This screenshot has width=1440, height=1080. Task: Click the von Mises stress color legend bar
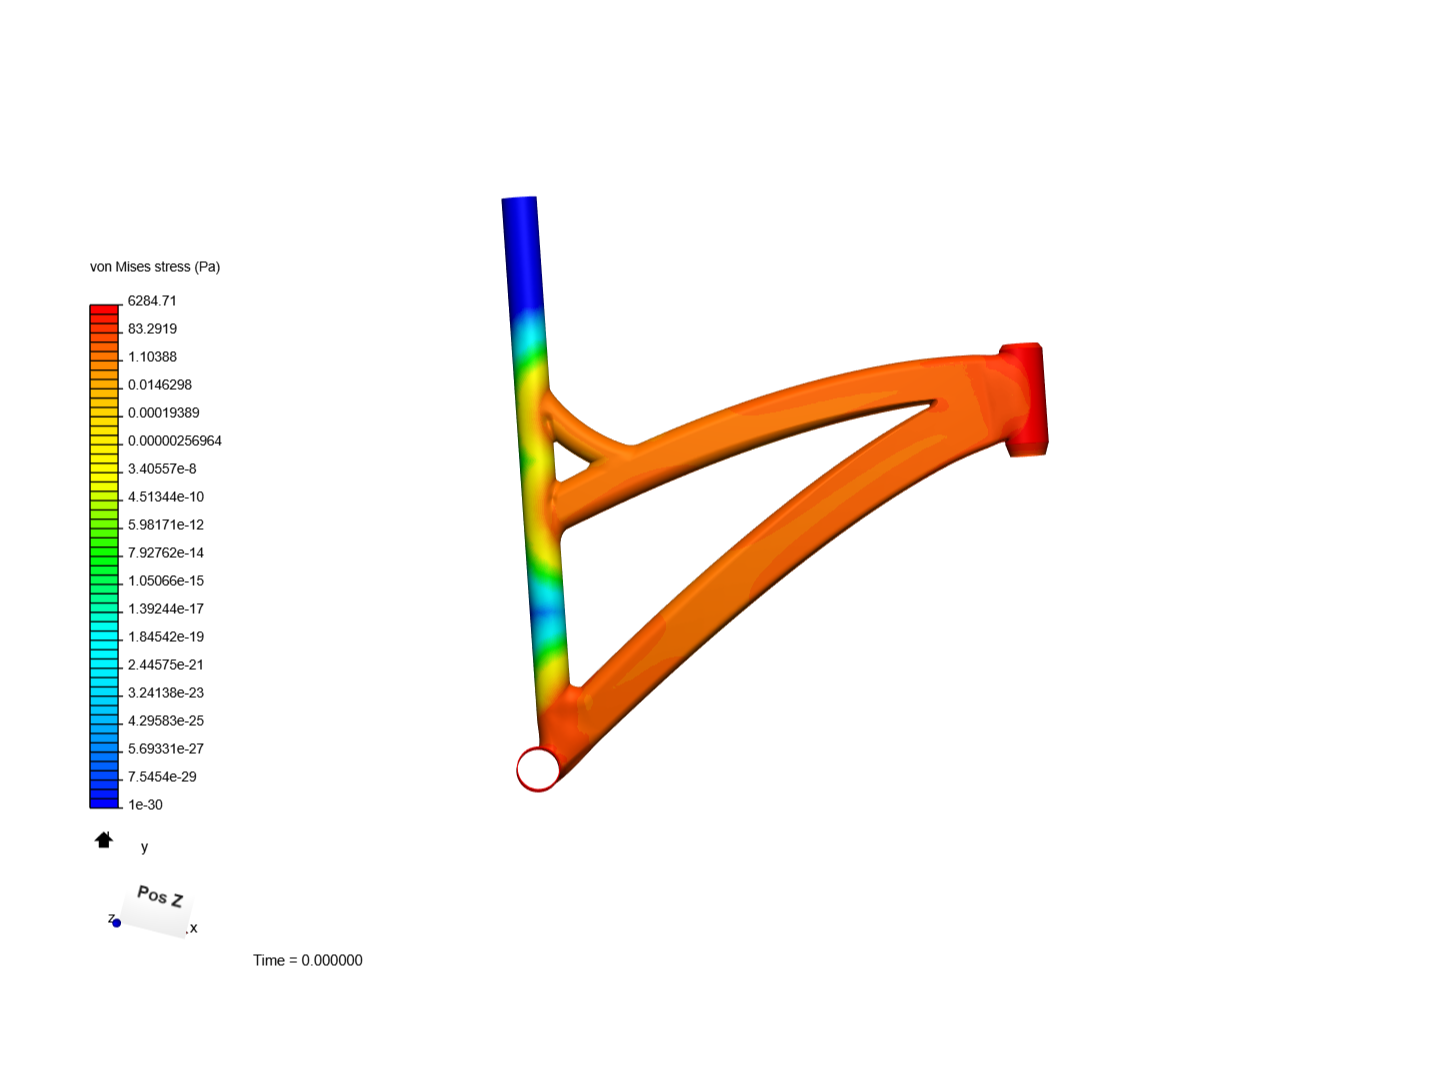point(104,556)
